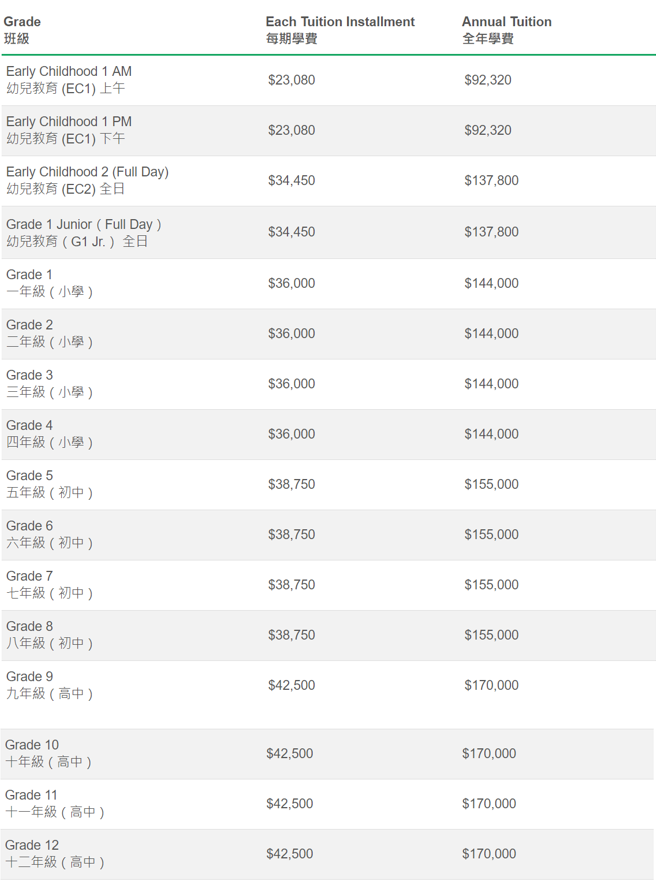
Task: Select Grade 11 installment amount $42,500
Action: (289, 804)
